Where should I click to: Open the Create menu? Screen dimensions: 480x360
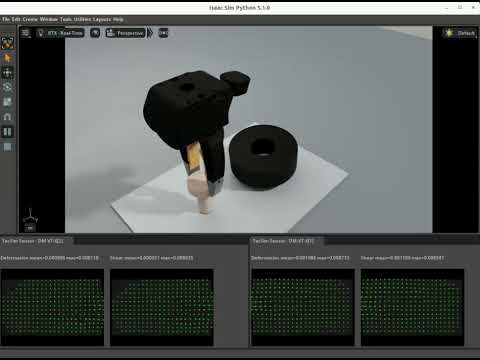(30, 19)
